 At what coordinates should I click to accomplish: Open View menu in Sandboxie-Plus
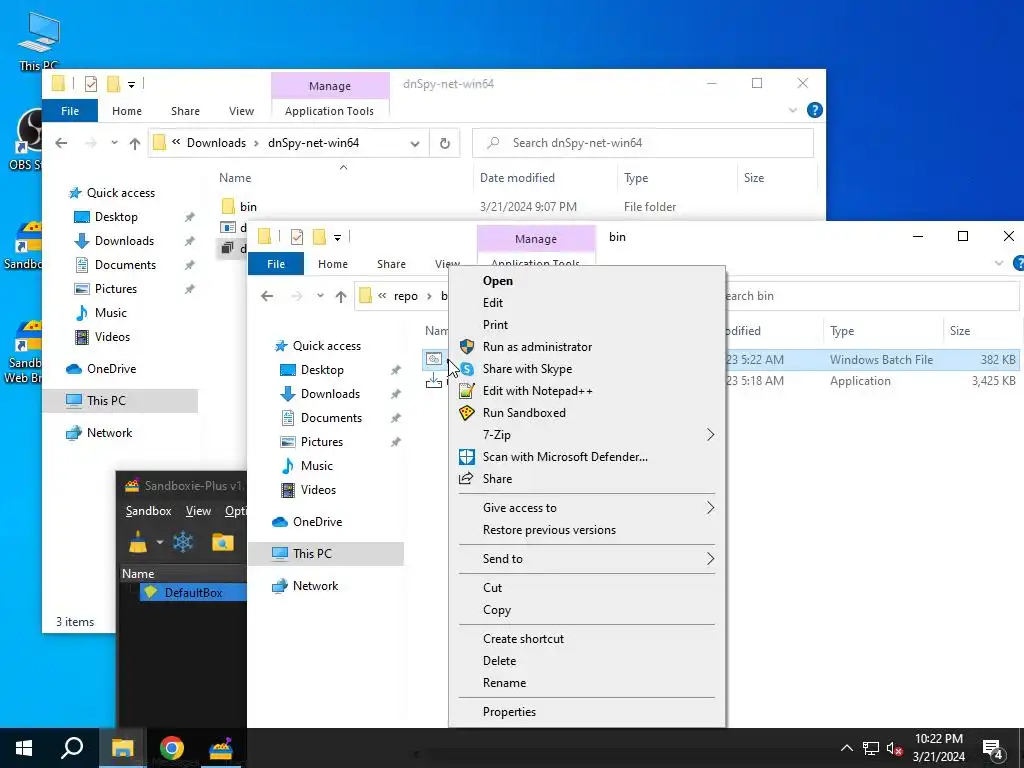[198, 511]
